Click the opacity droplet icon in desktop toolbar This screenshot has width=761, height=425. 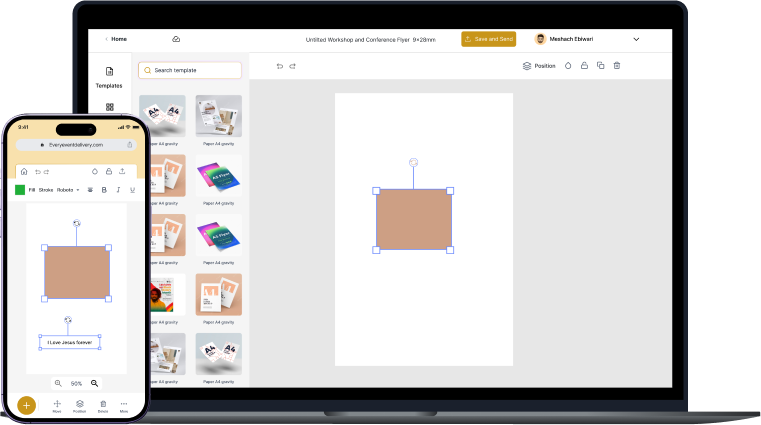[x=568, y=66]
